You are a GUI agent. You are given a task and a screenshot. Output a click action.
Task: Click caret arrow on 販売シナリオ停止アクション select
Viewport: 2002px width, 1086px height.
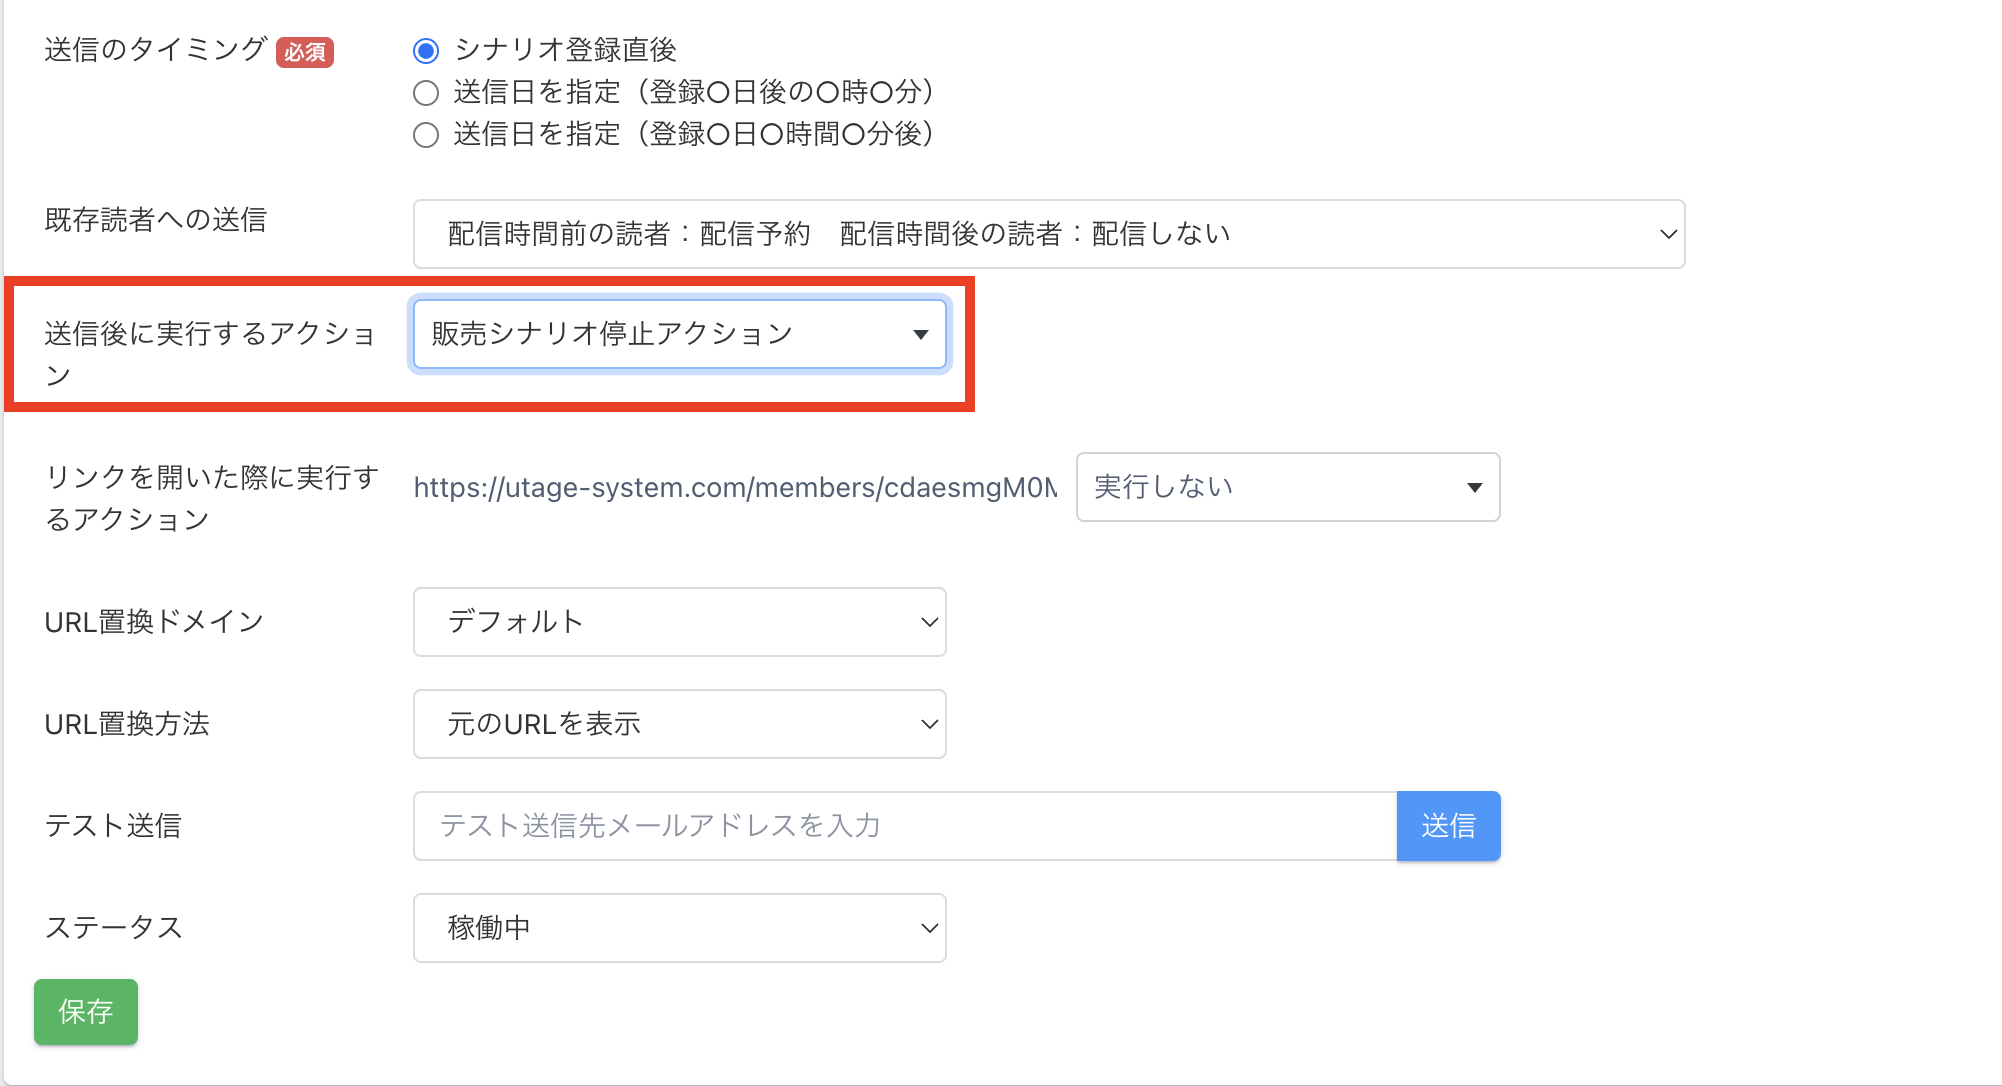[920, 335]
